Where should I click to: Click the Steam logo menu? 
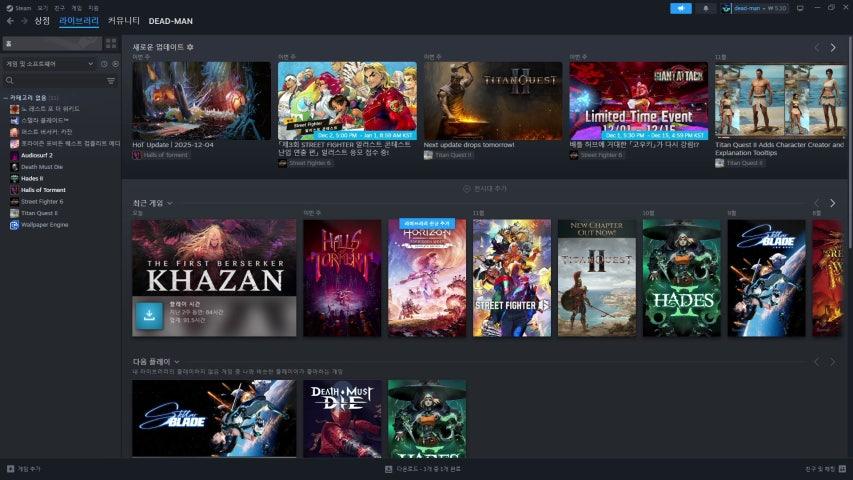coord(18,8)
